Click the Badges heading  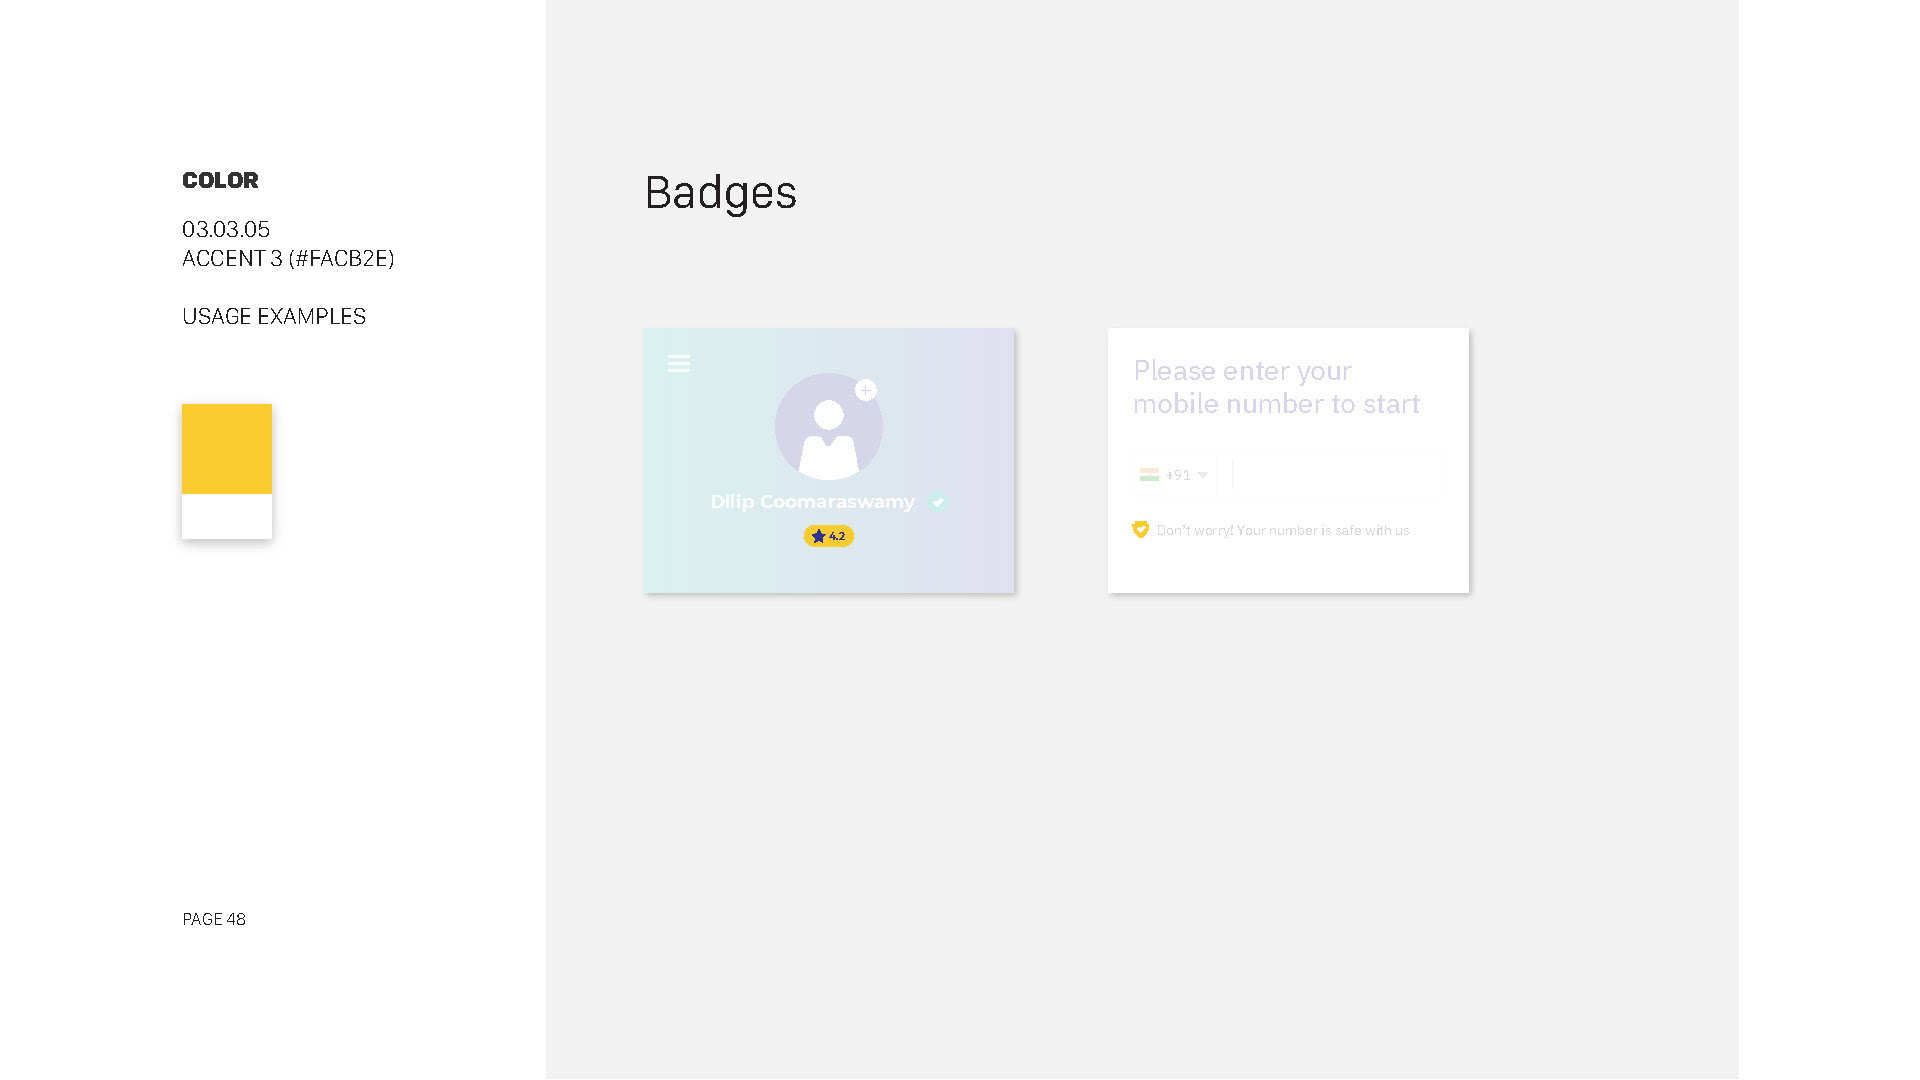721,193
